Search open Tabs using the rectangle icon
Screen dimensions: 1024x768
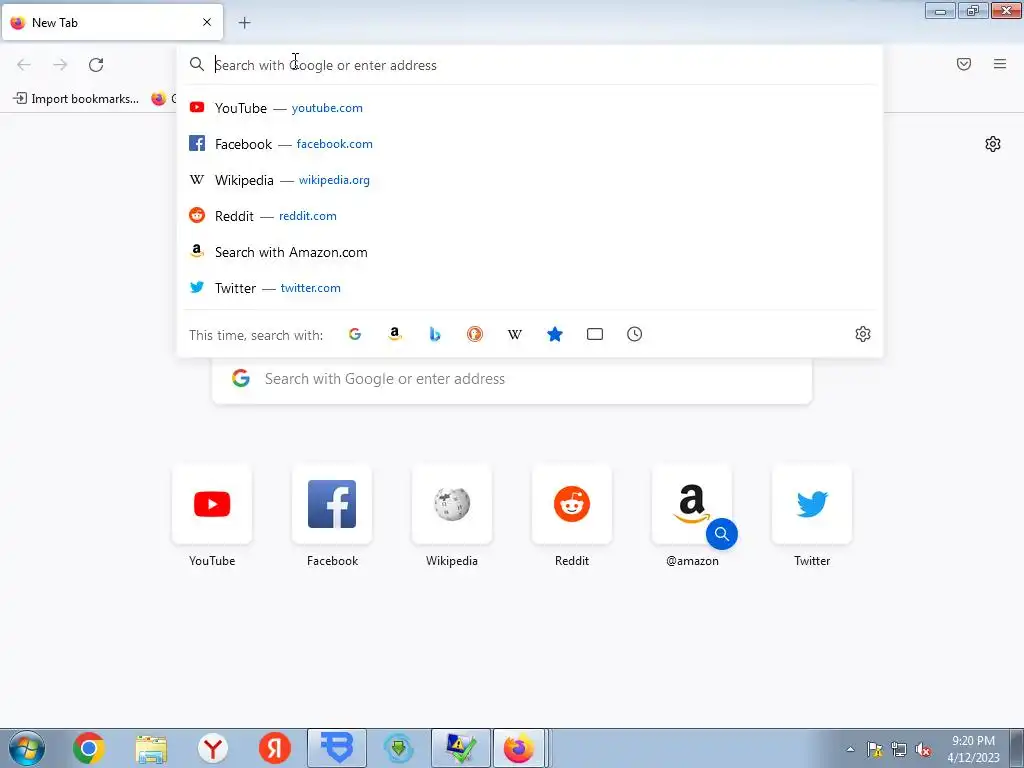[594, 334]
